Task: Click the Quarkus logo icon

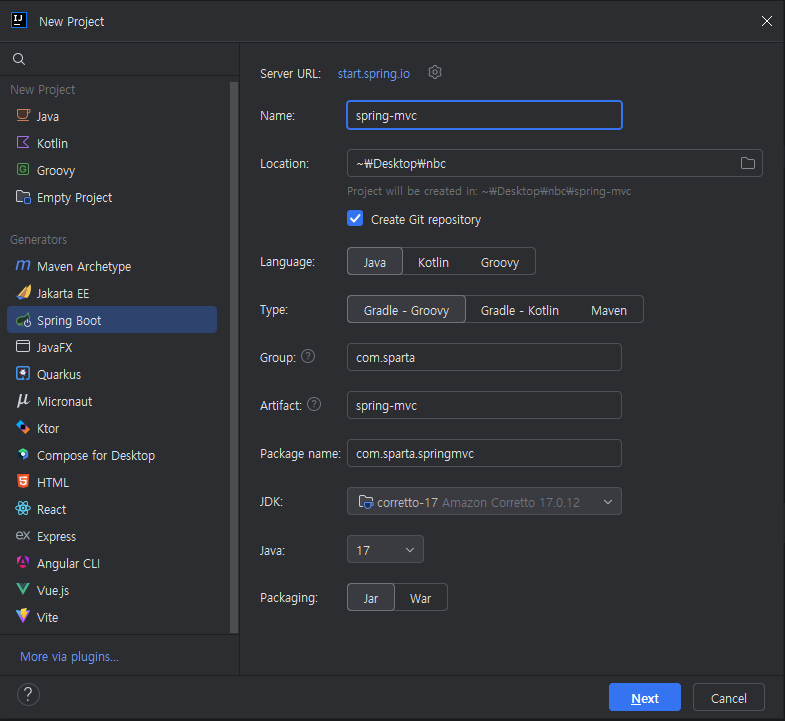Action: pyautogui.click(x=23, y=374)
